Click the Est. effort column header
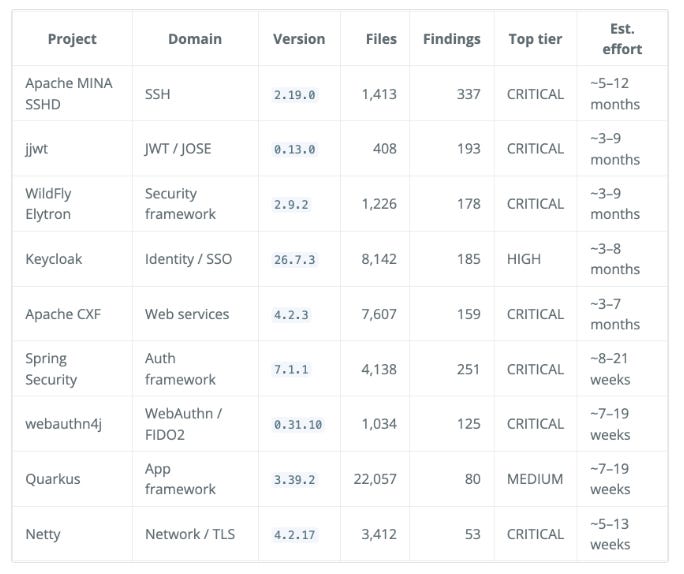This screenshot has width=684, height=574. point(622,39)
